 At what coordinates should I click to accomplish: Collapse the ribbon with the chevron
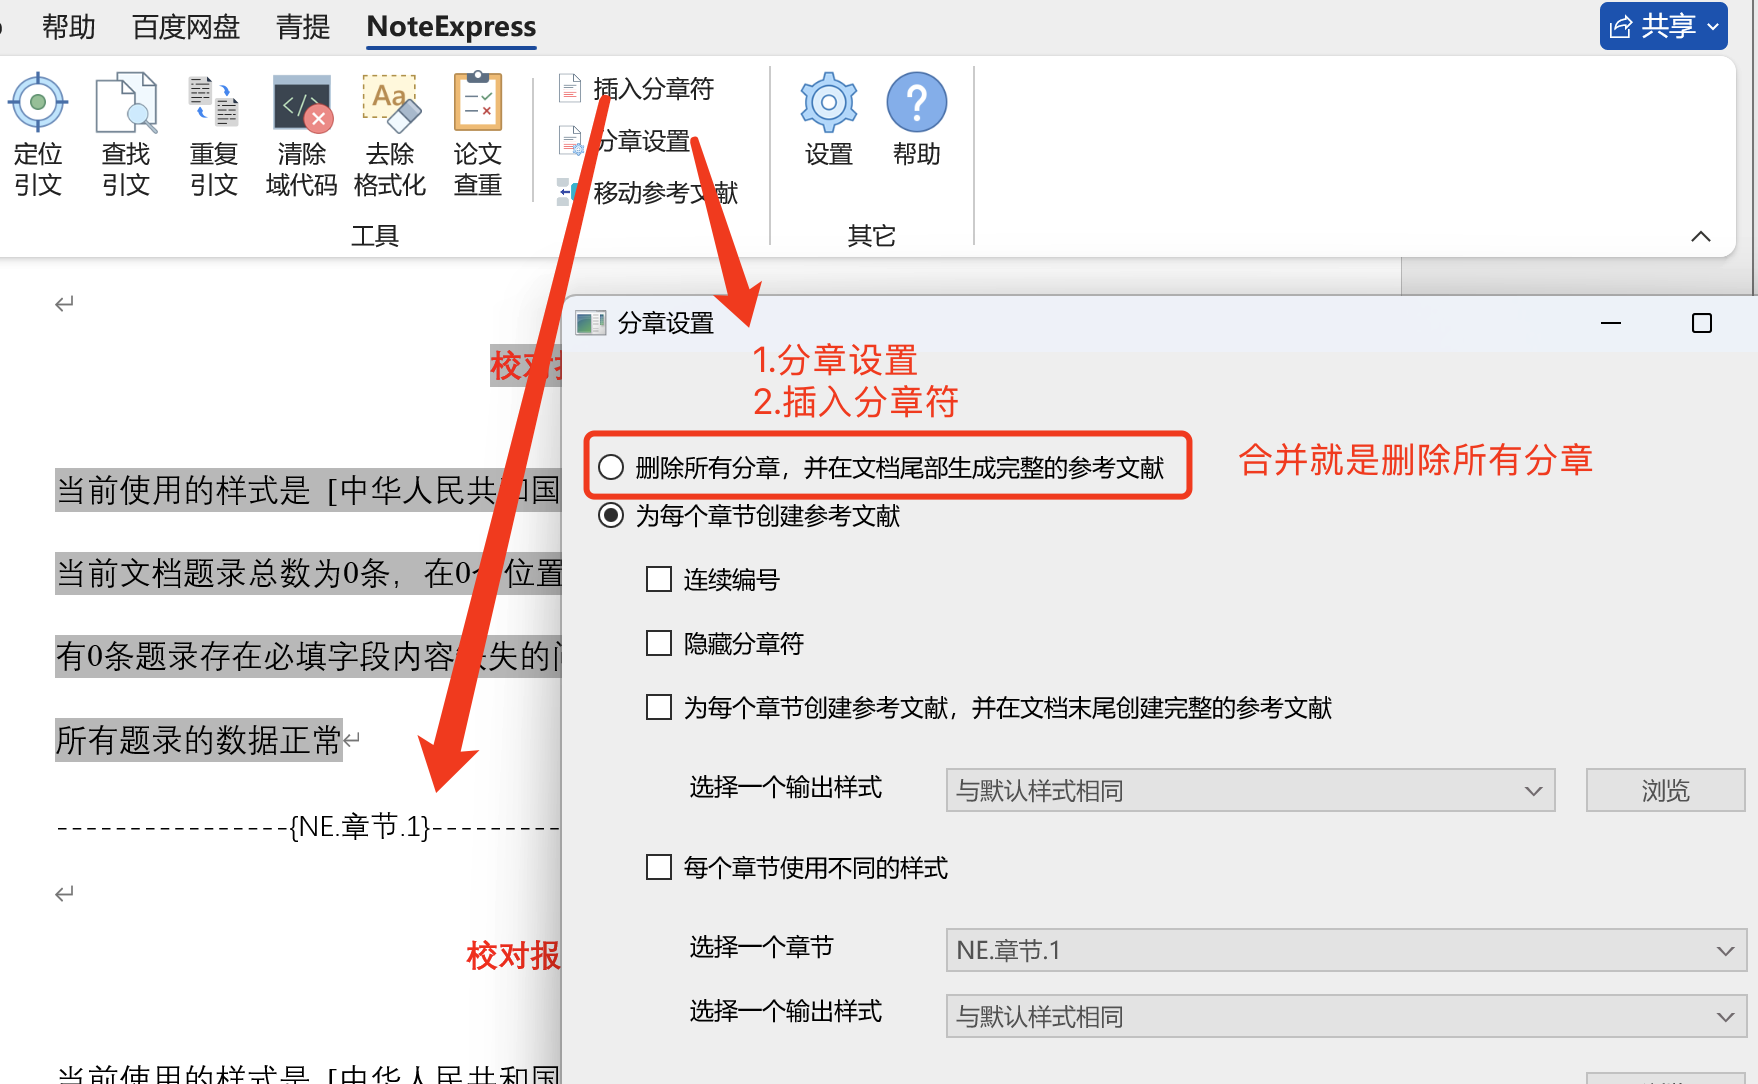pyautogui.click(x=1700, y=237)
